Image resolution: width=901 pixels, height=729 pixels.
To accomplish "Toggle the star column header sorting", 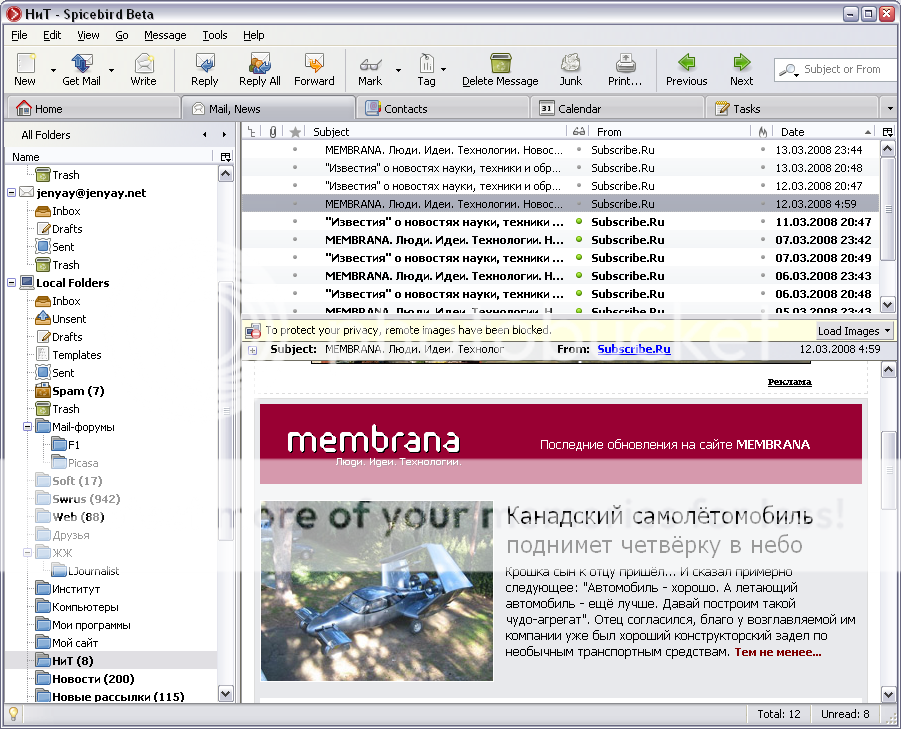I will pyautogui.click(x=295, y=132).
